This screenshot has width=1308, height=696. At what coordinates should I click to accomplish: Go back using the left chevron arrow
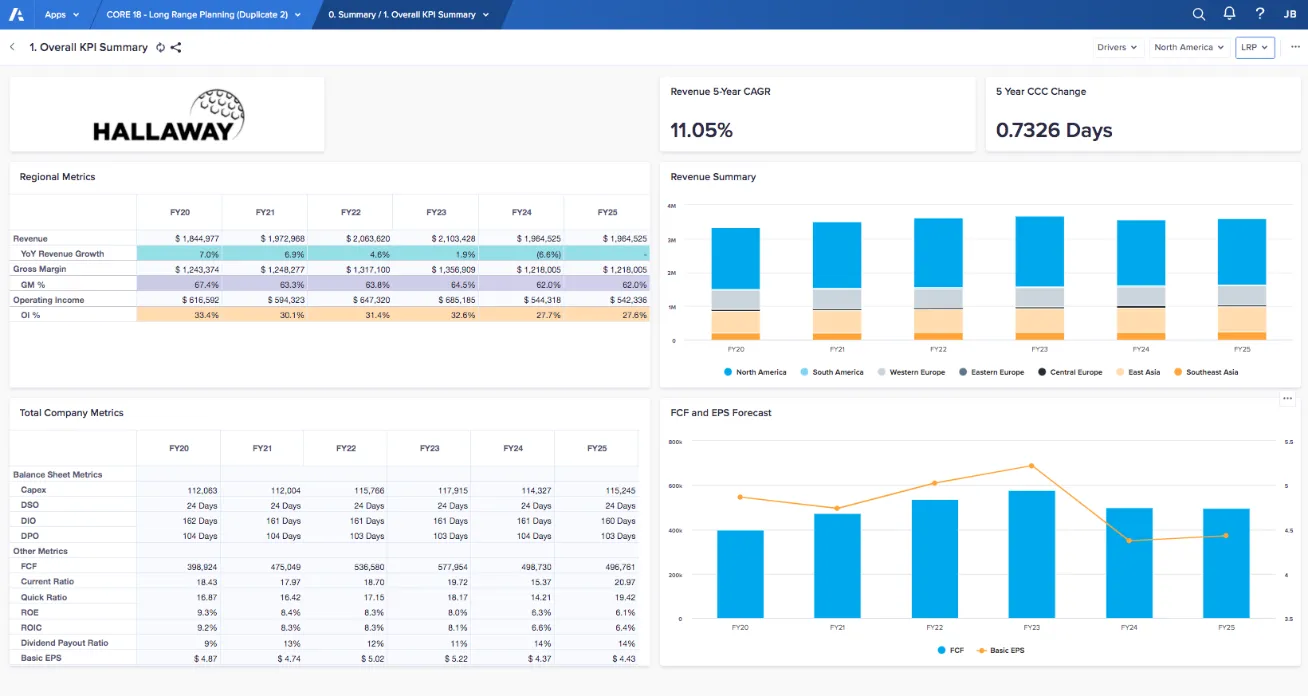(13, 47)
